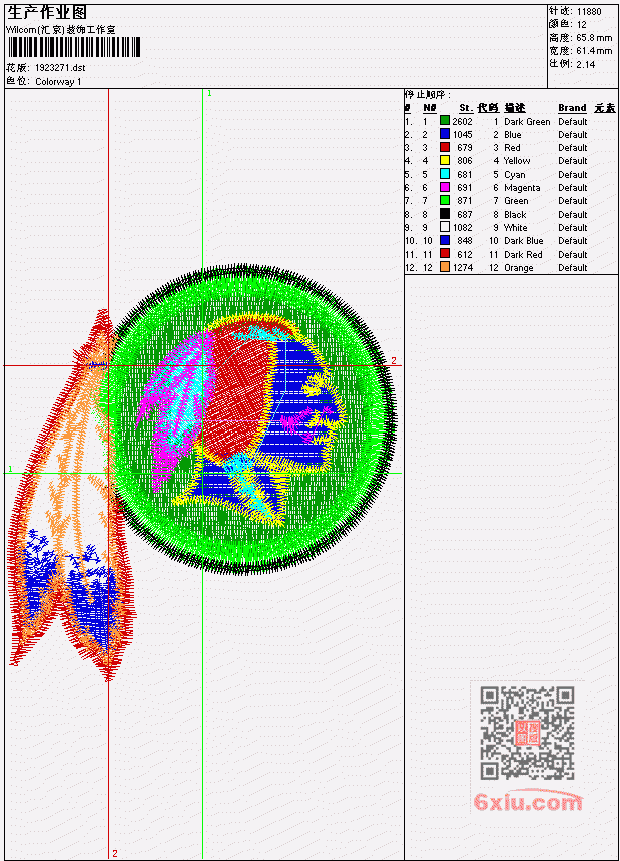Image resolution: width=620 pixels, height=861 pixels.
Task: Click the width value 61.4 mm
Action: click(594, 51)
